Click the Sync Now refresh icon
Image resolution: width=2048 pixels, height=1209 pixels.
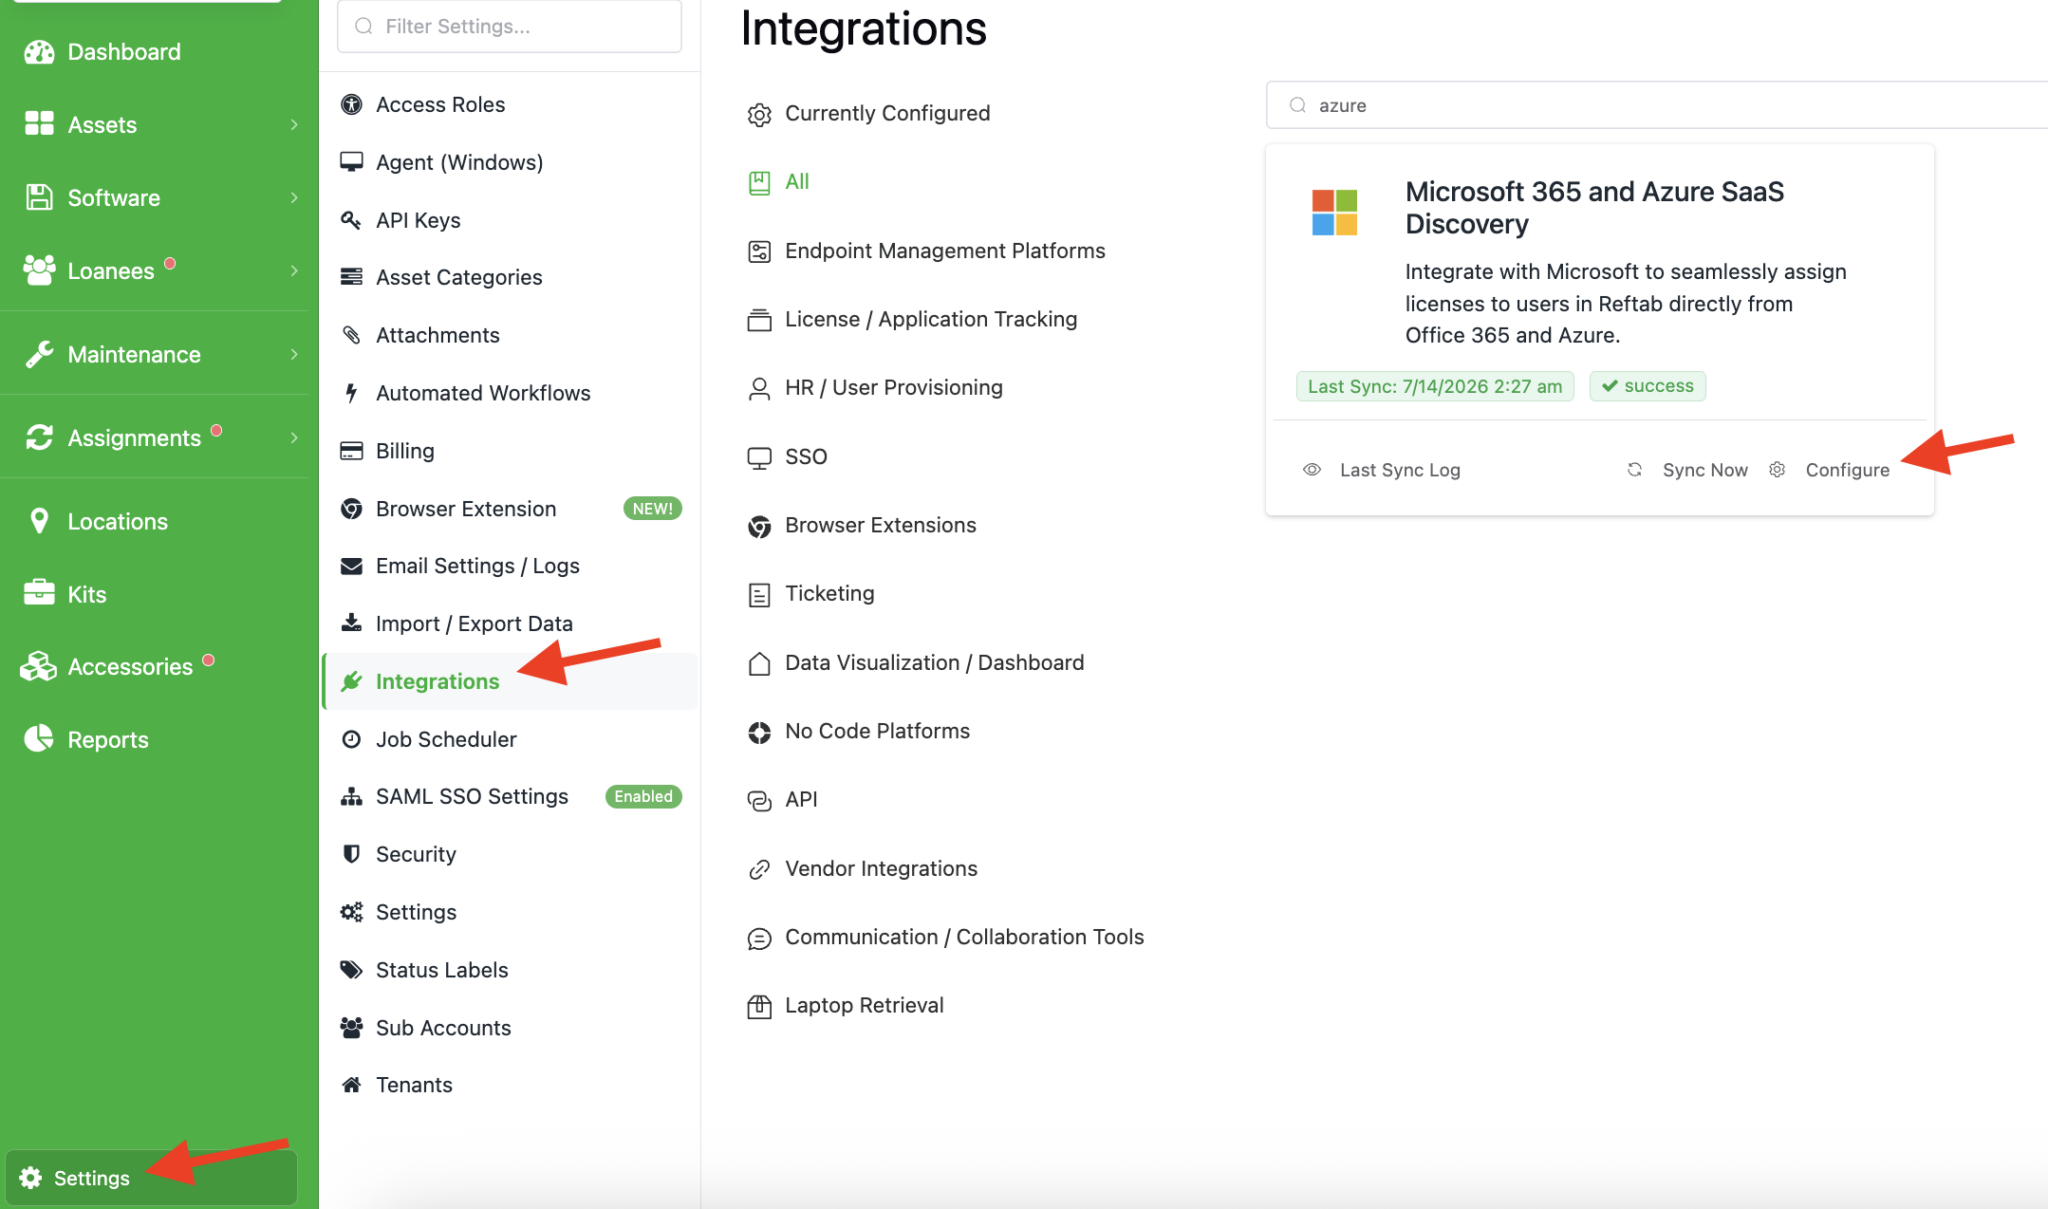click(x=1634, y=470)
